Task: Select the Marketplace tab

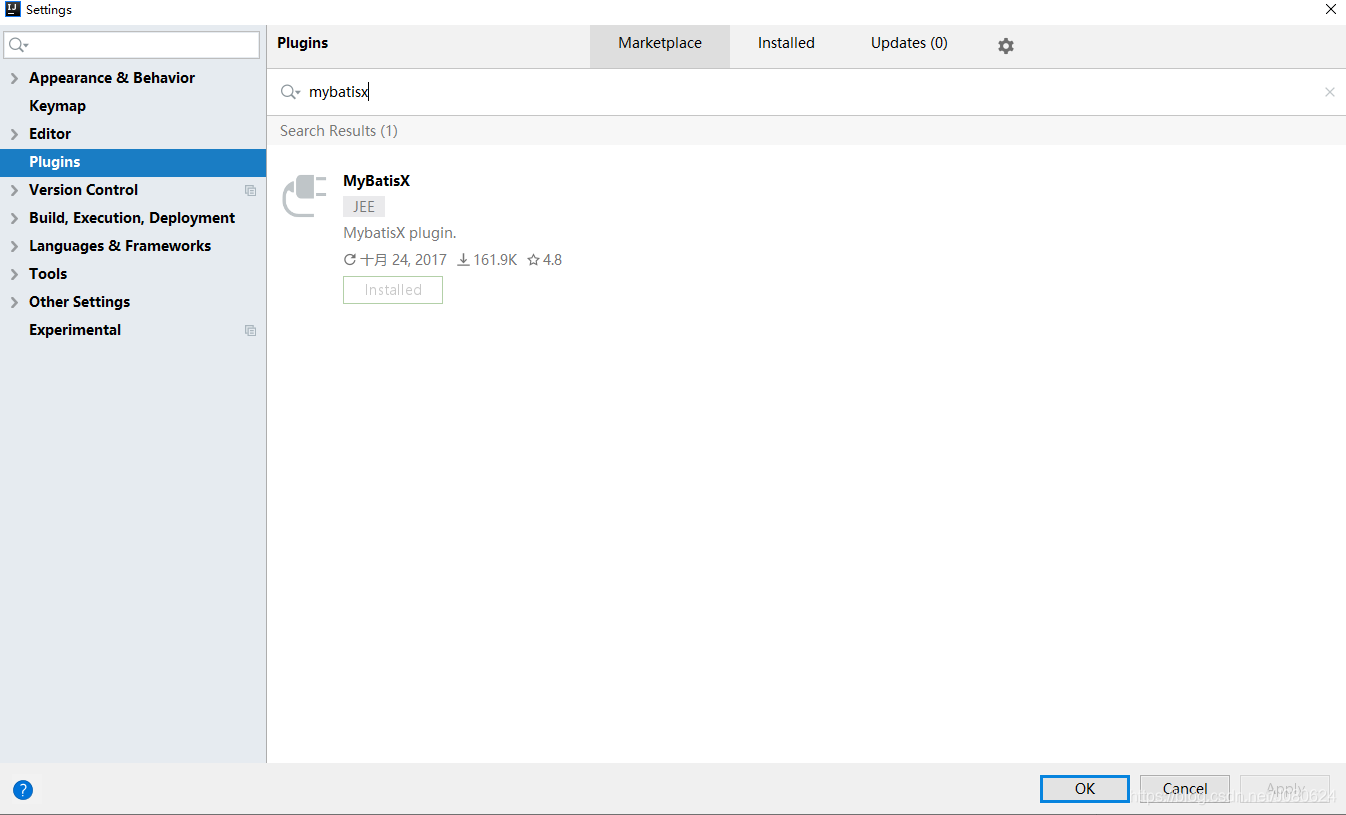Action: click(660, 43)
